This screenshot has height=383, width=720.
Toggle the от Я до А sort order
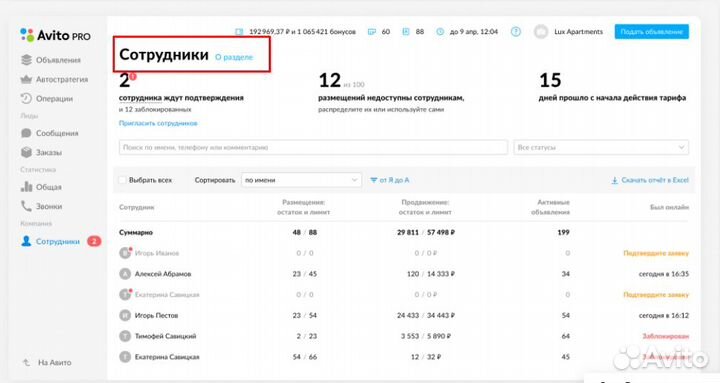tap(389, 180)
